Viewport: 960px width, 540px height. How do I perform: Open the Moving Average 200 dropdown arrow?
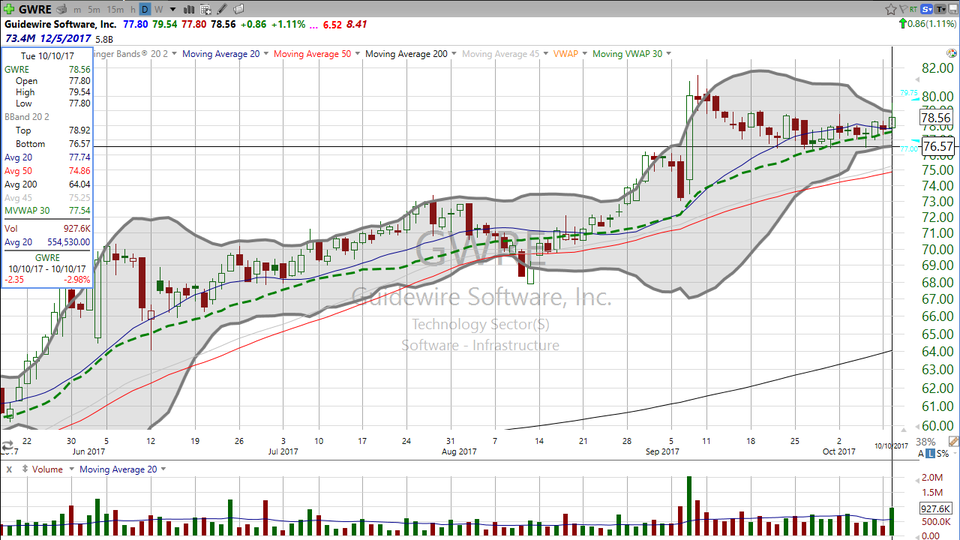click(454, 54)
